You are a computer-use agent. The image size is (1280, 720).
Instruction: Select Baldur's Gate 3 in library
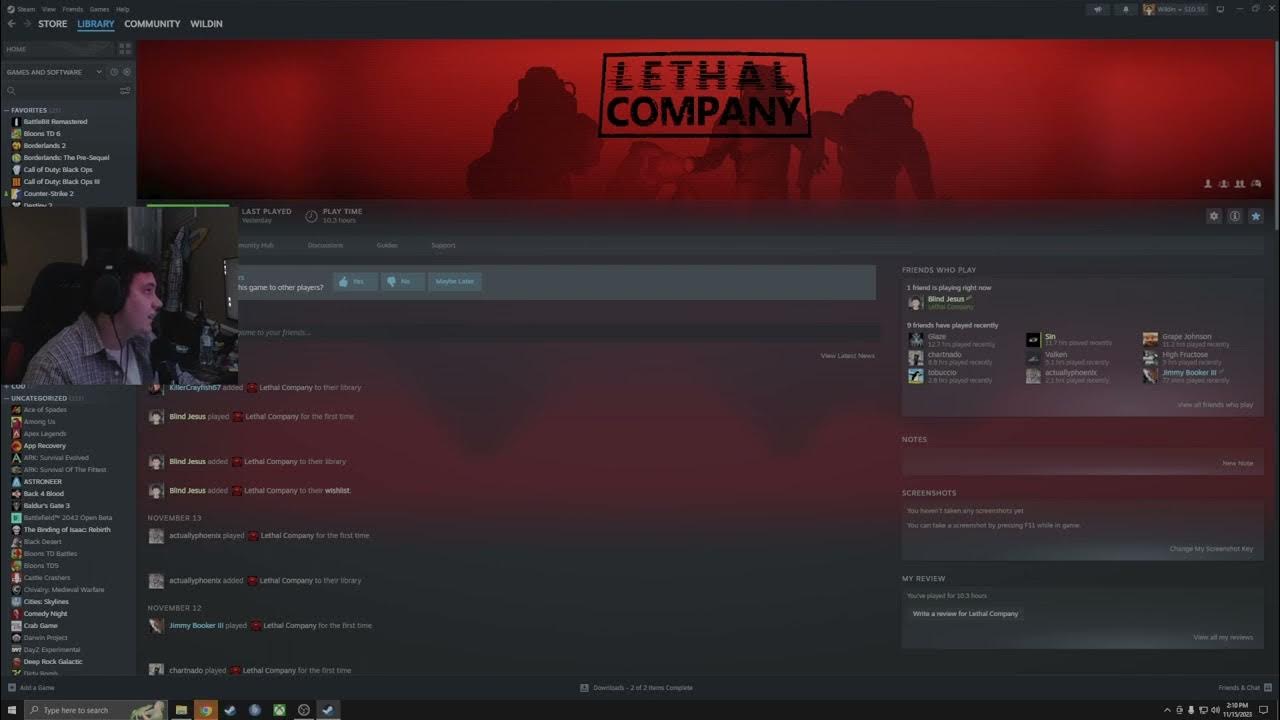tap(46, 506)
